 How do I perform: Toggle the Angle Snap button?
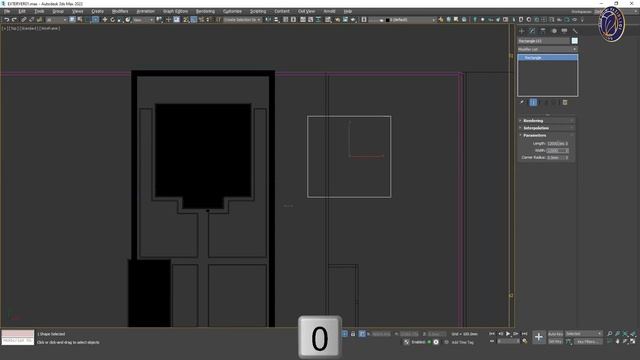pyautogui.click(x=193, y=20)
